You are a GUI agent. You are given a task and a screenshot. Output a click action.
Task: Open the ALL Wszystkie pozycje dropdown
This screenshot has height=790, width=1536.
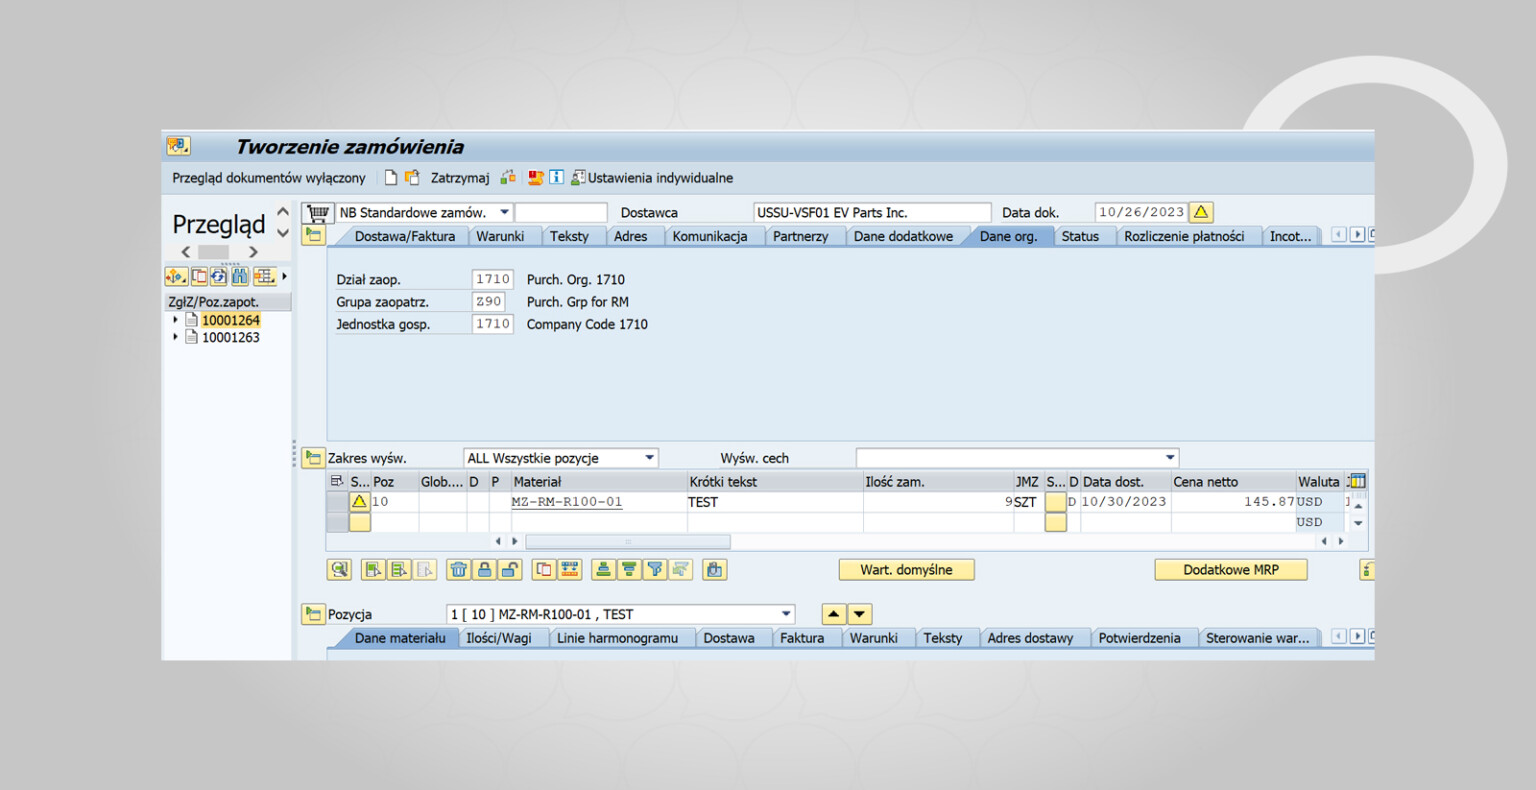pyautogui.click(x=649, y=458)
